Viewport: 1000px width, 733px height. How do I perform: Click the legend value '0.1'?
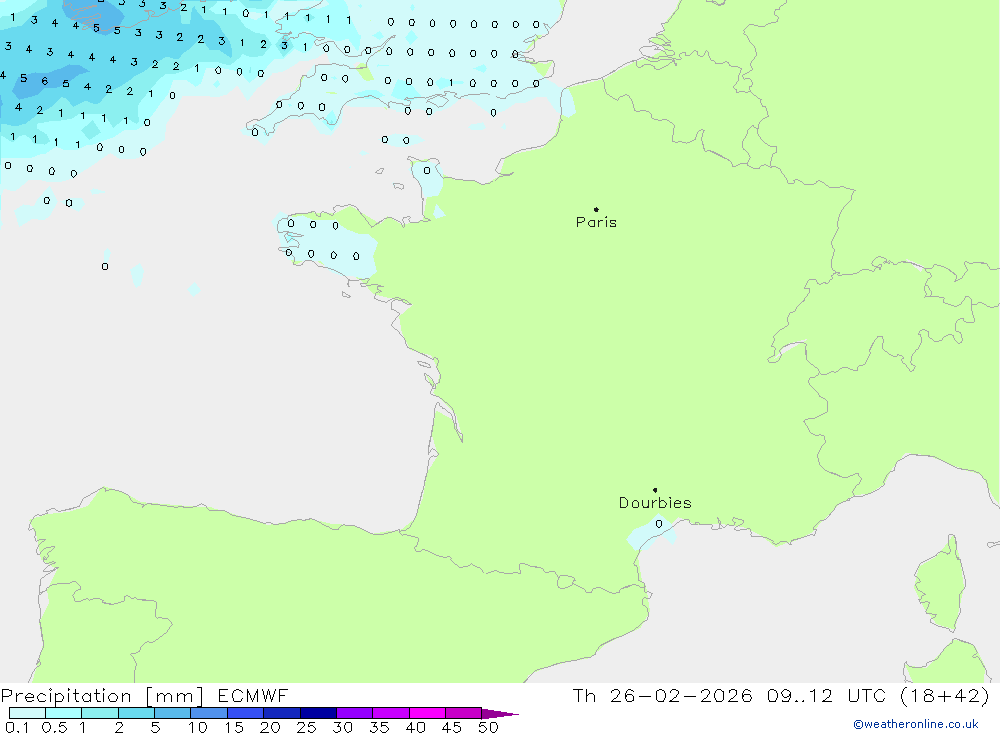click(x=17, y=727)
